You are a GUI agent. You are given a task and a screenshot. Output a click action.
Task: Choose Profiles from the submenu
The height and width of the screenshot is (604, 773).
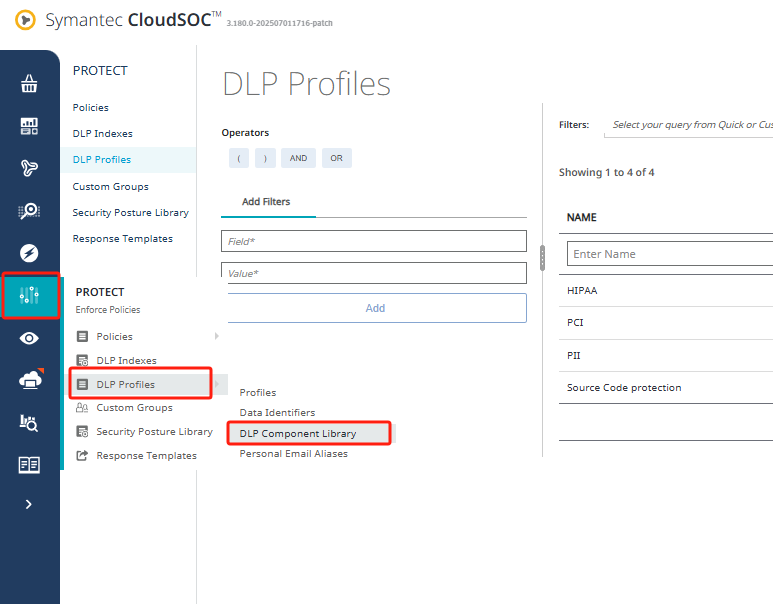pyautogui.click(x=258, y=392)
